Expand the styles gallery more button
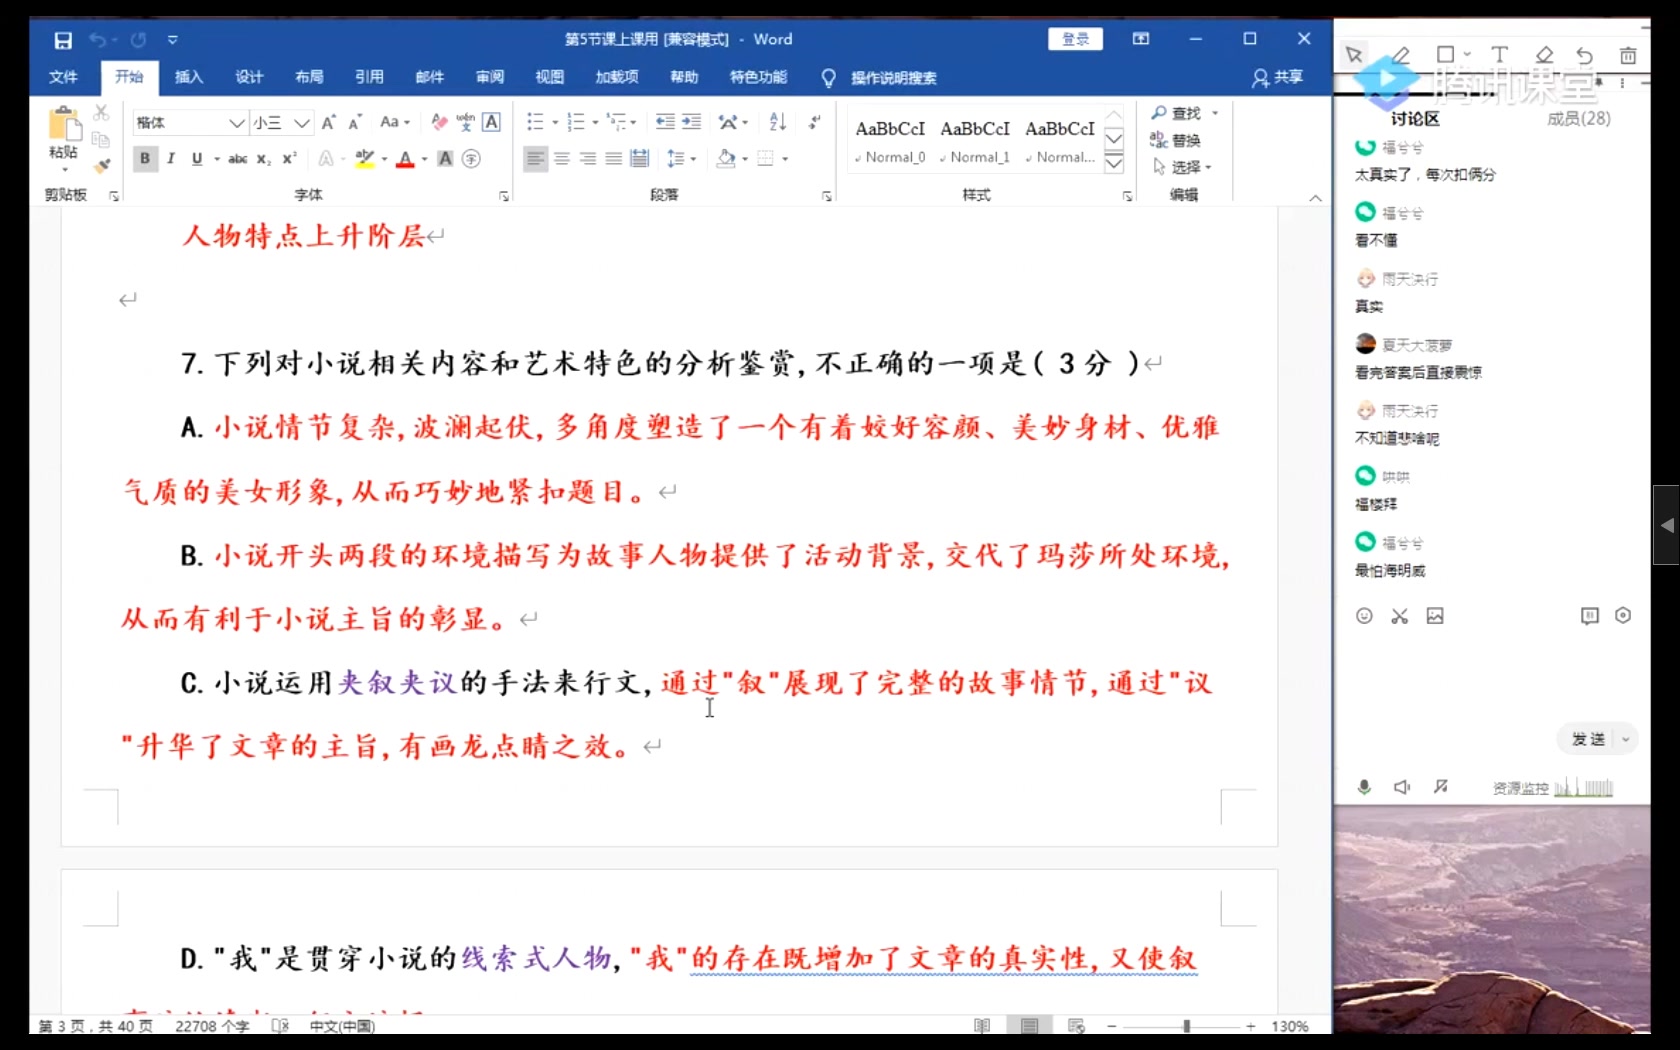This screenshot has width=1680, height=1050. click(1114, 163)
